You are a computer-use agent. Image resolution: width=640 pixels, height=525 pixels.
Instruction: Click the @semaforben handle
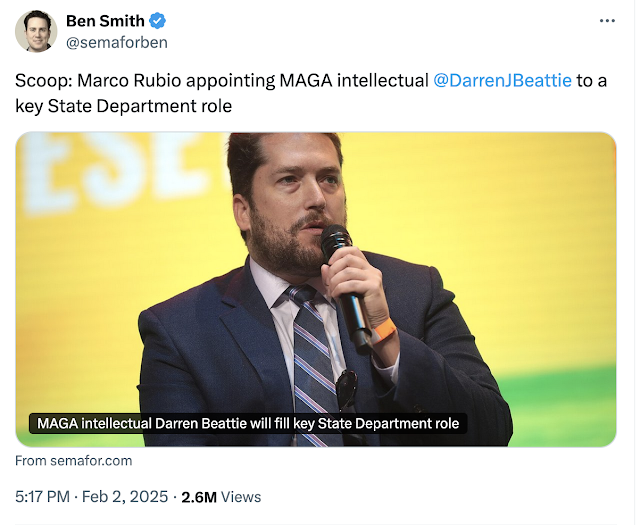point(116,42)
